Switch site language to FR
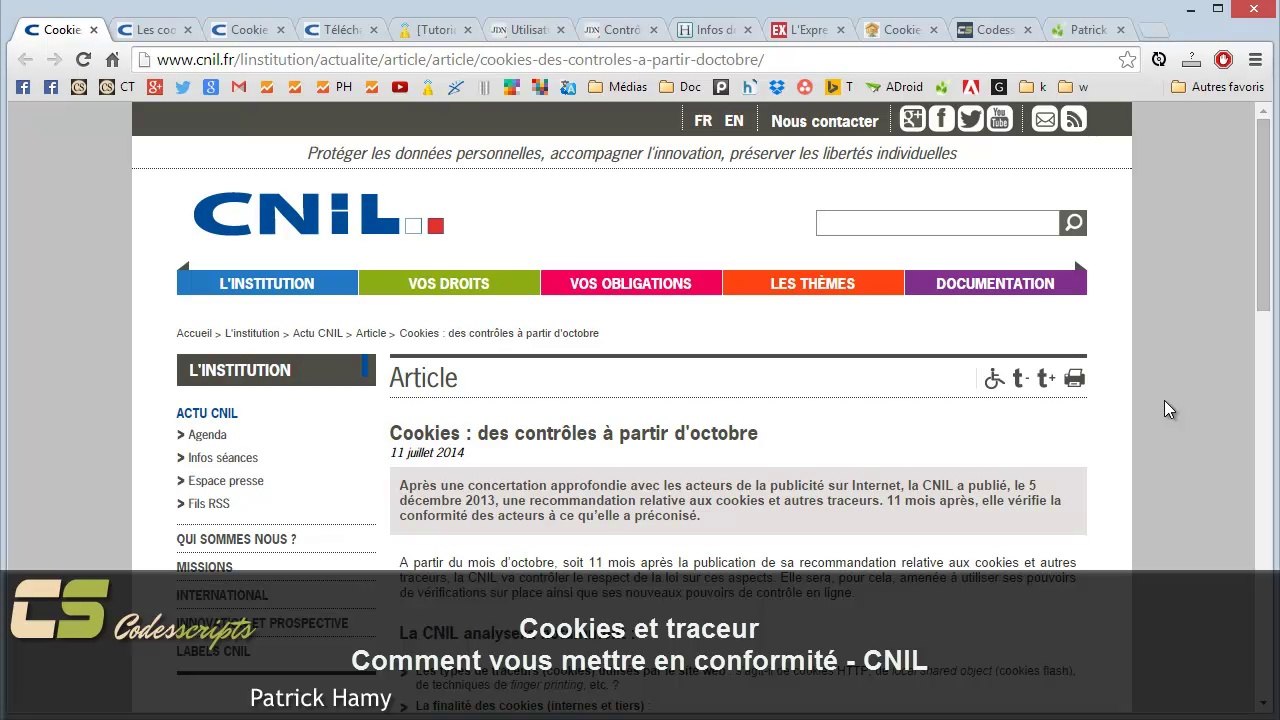Image resolution: width=1280 pixels, height=720 pixels. click(703, 121)
